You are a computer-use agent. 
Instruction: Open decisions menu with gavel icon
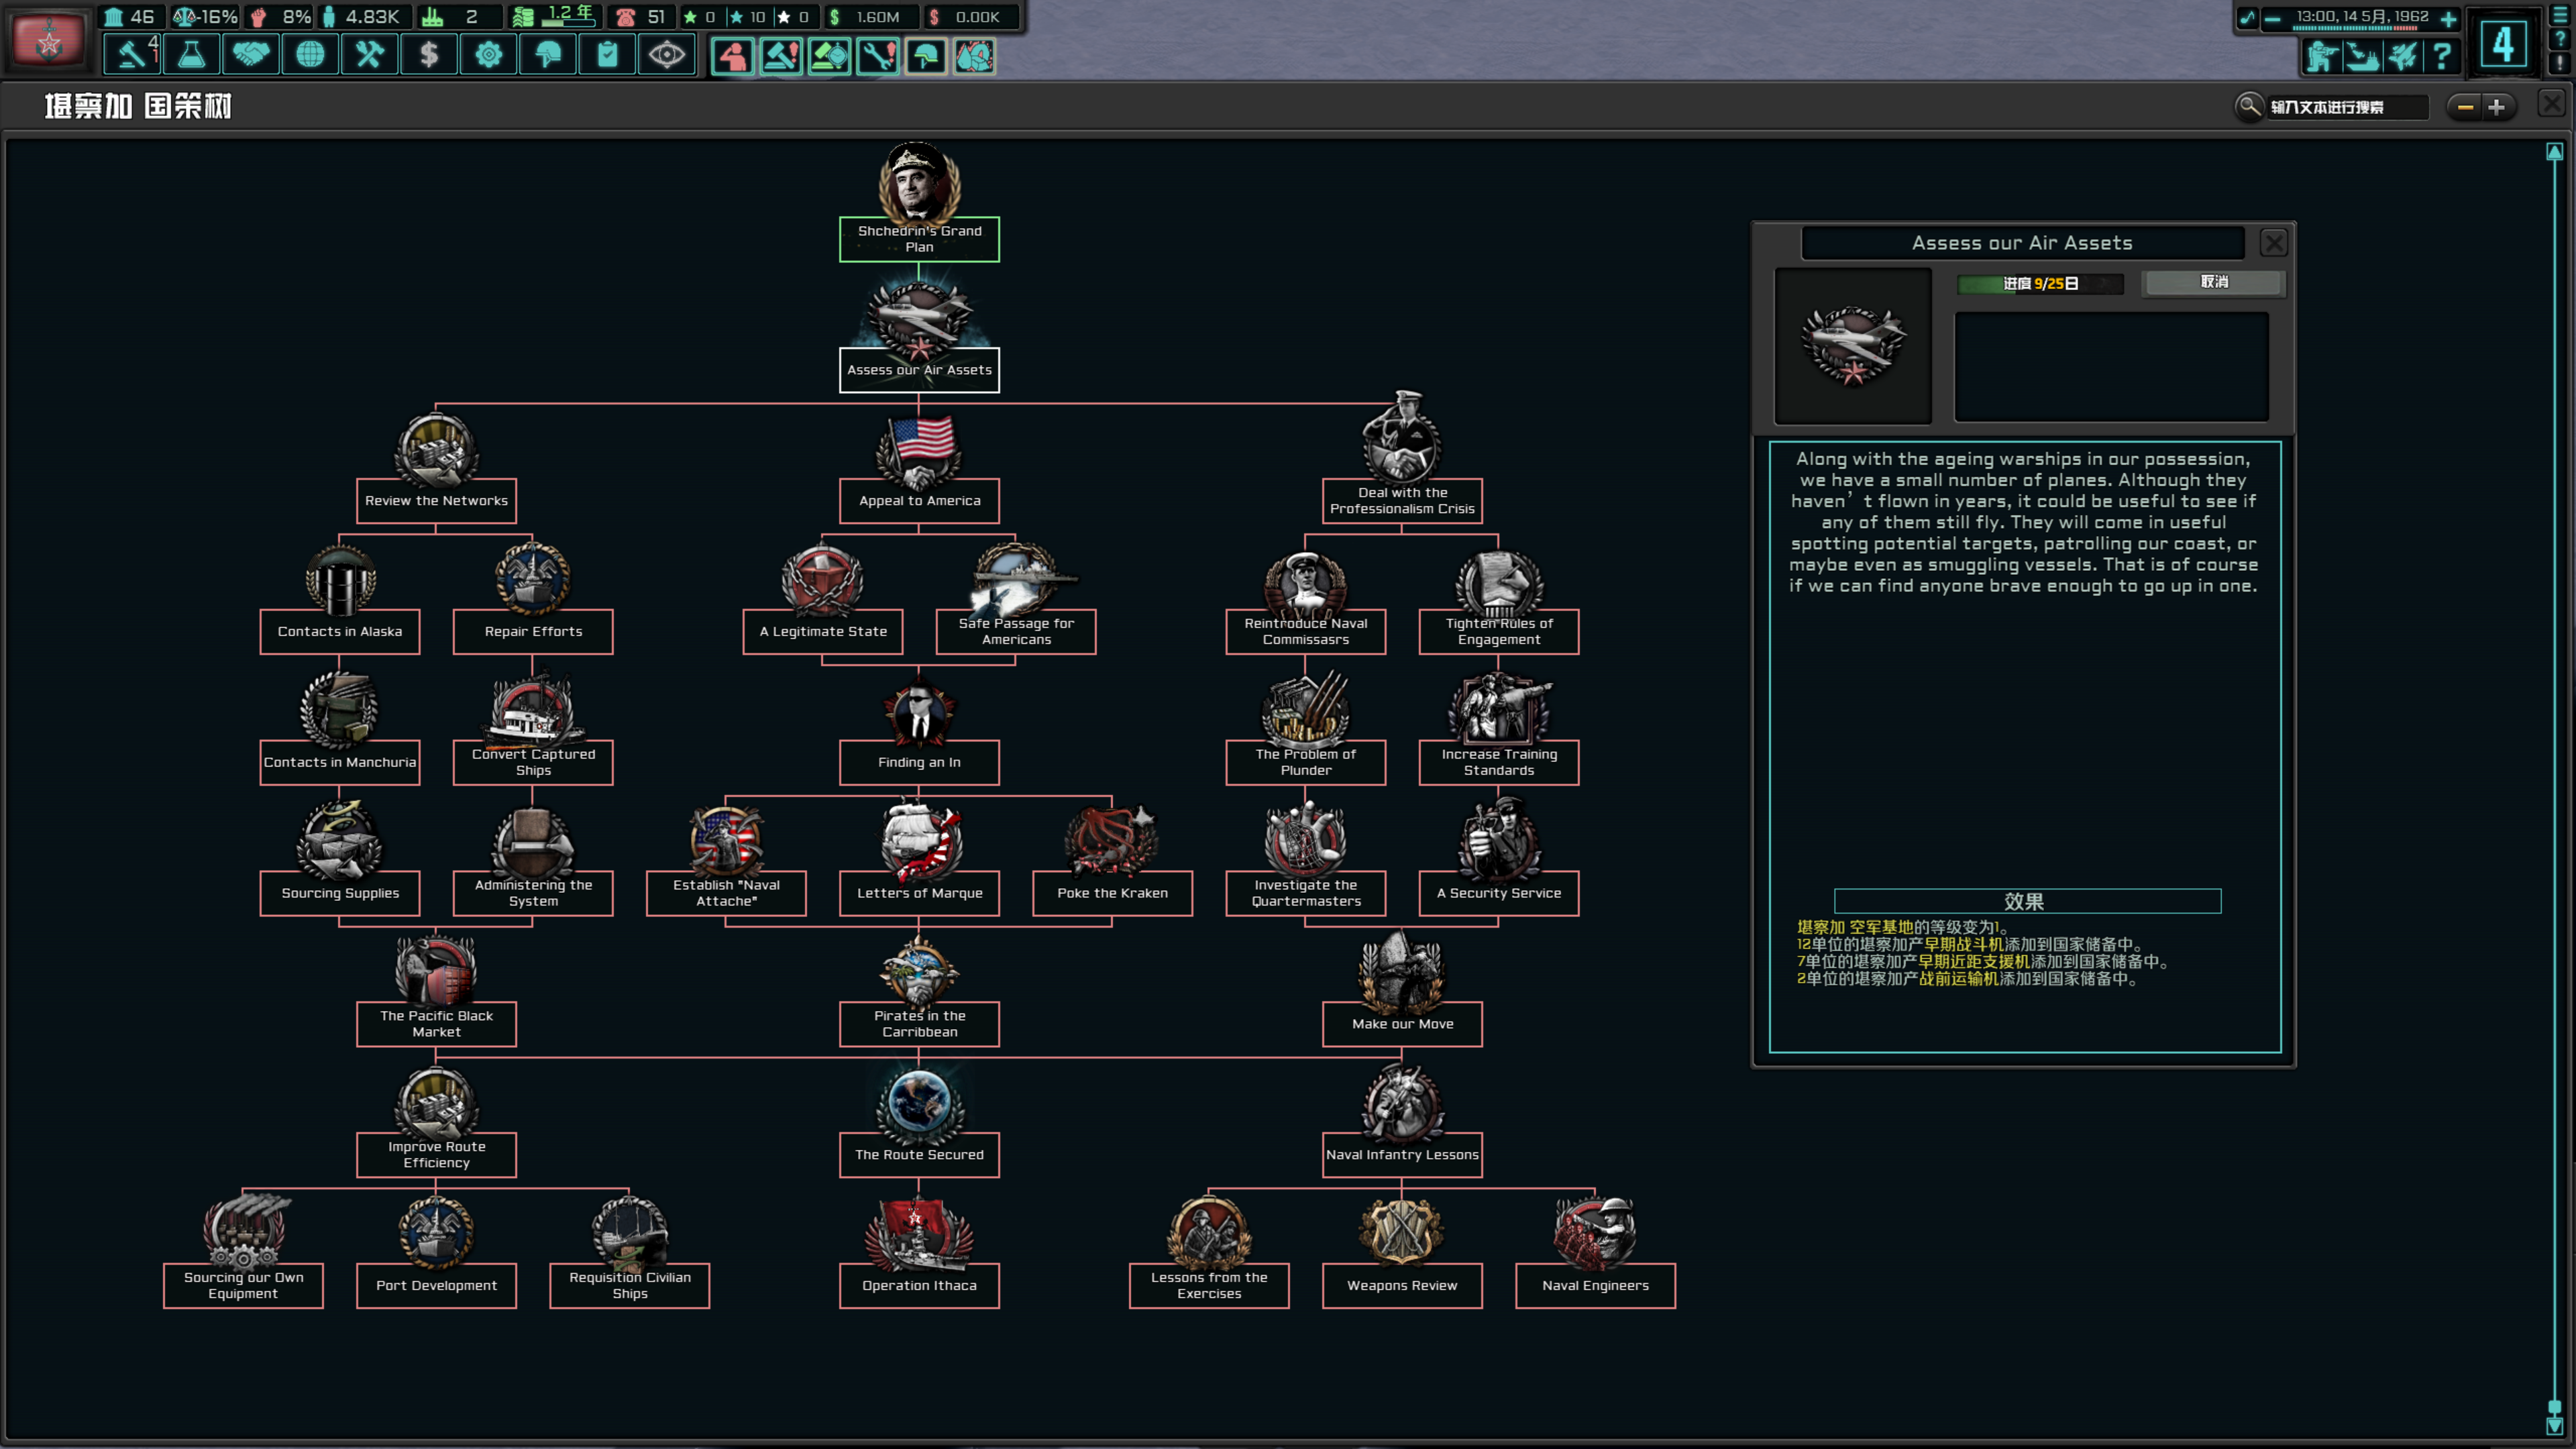pos(132,54)
